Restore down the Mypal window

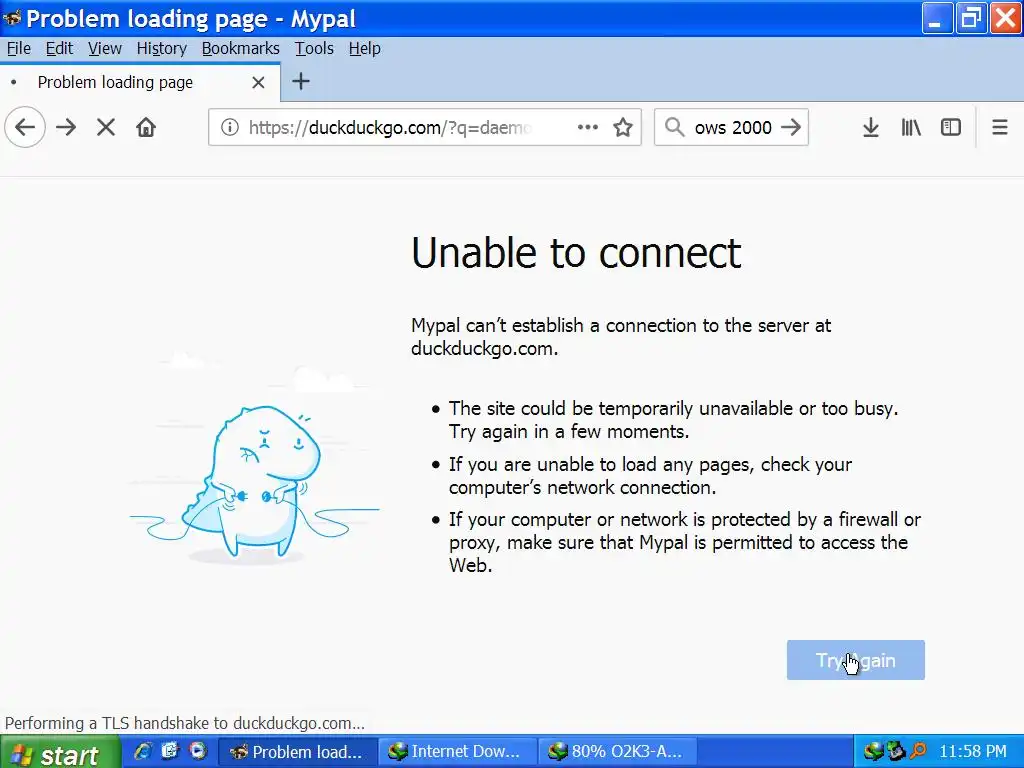(971, 18)
